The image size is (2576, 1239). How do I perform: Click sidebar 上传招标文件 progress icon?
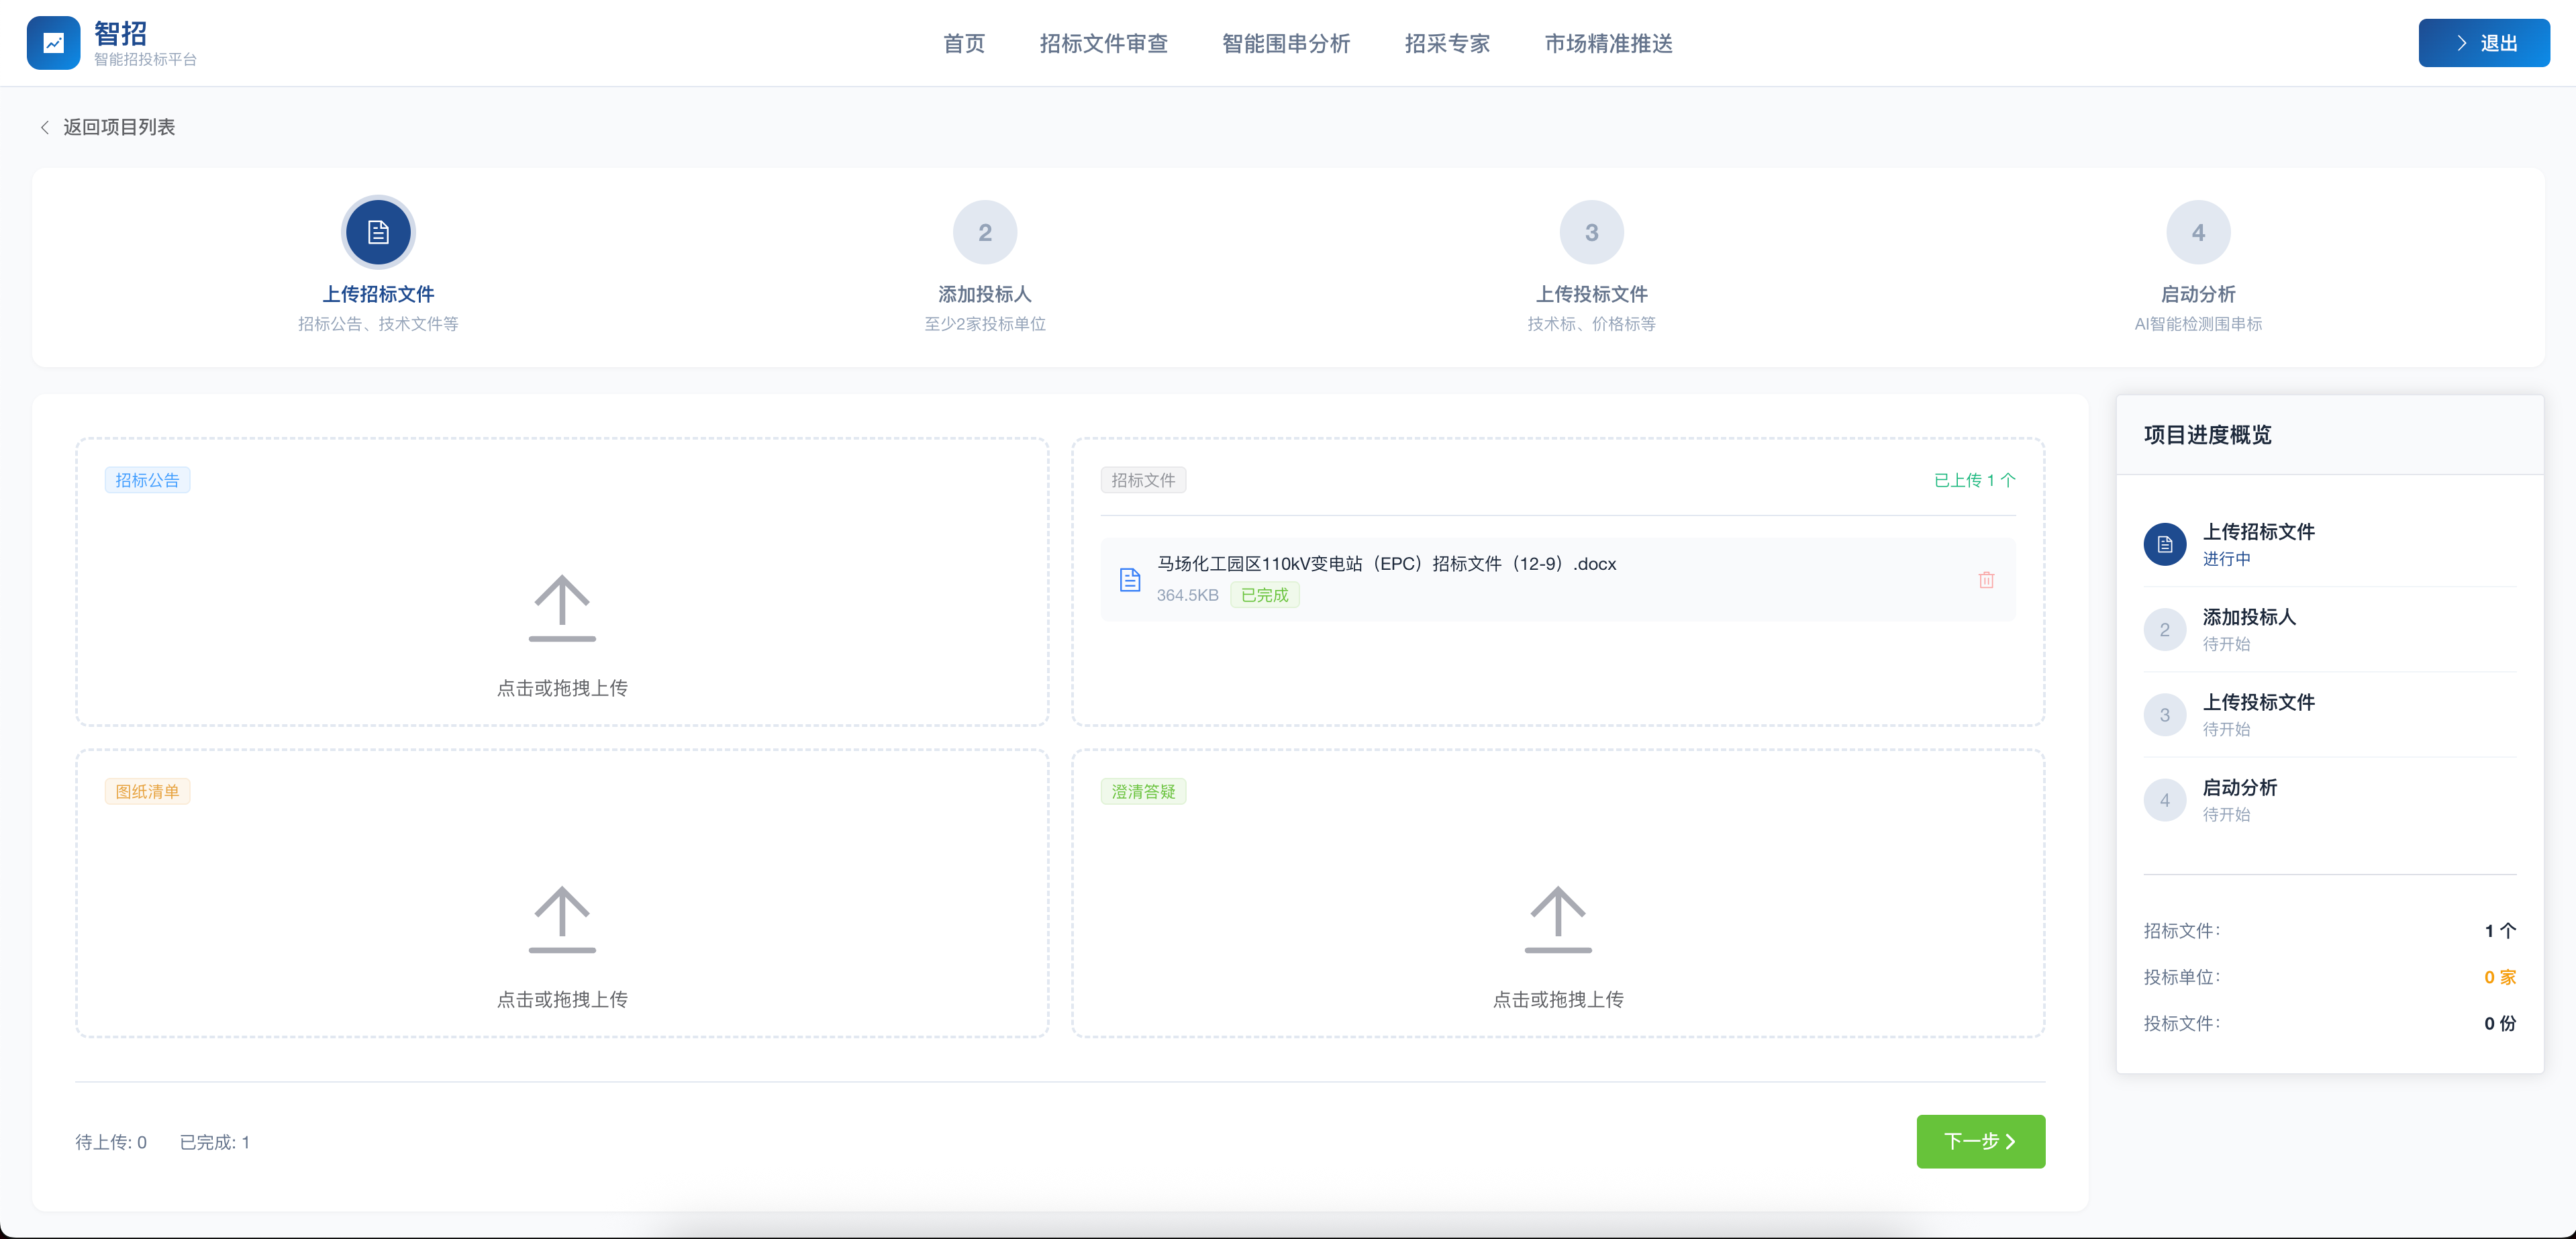point(2164,544)
